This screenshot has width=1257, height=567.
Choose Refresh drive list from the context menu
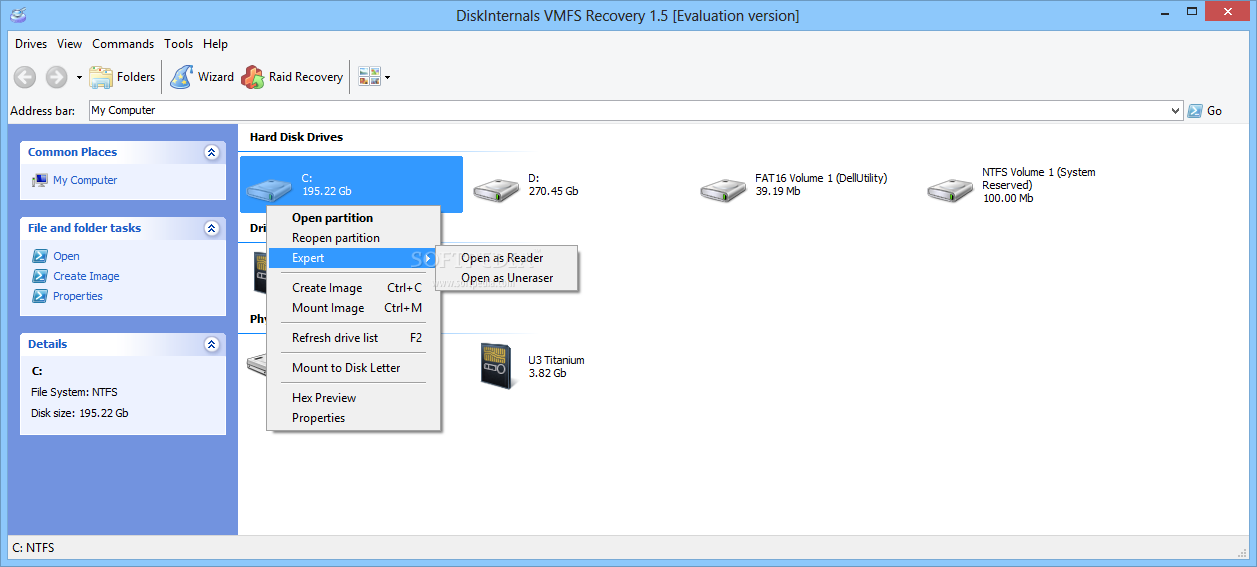pos(354,338)
